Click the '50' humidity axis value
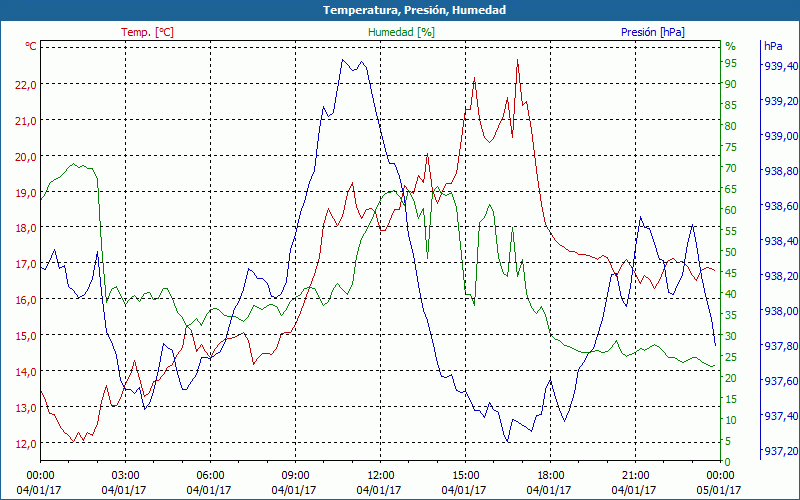Viewport: 800px width, 500px height. click(731, 252)
